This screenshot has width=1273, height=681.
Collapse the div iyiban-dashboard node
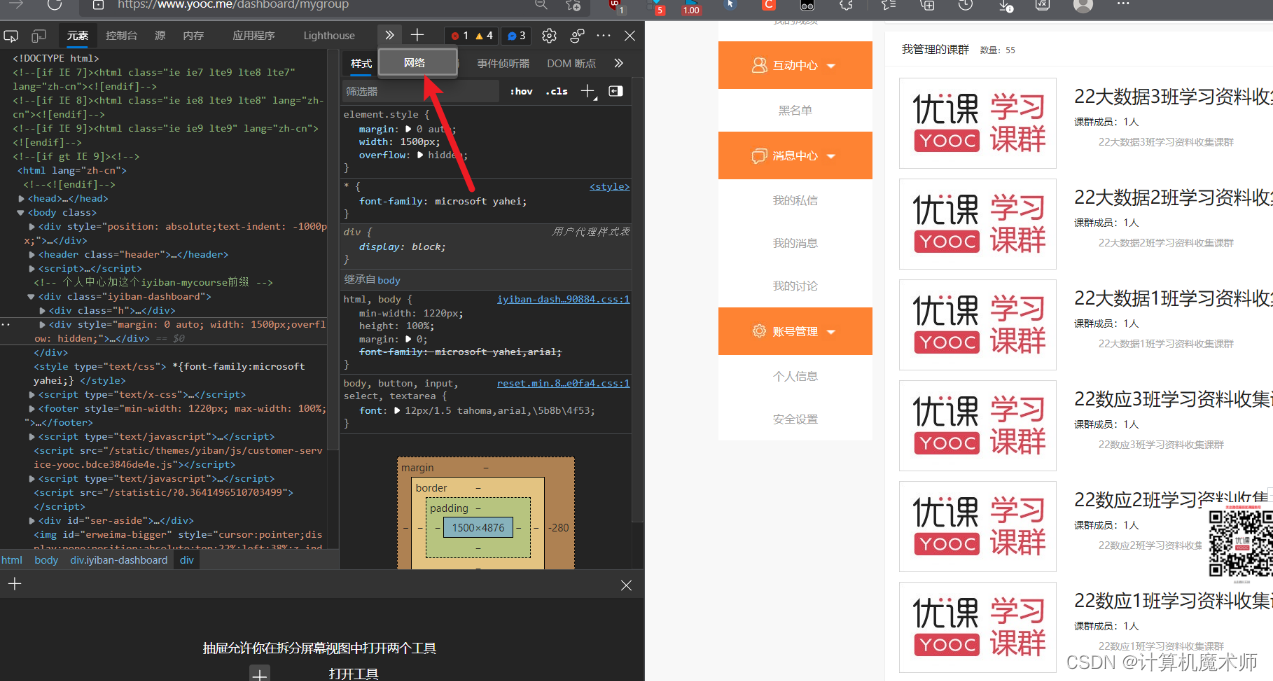coord(32,297)
